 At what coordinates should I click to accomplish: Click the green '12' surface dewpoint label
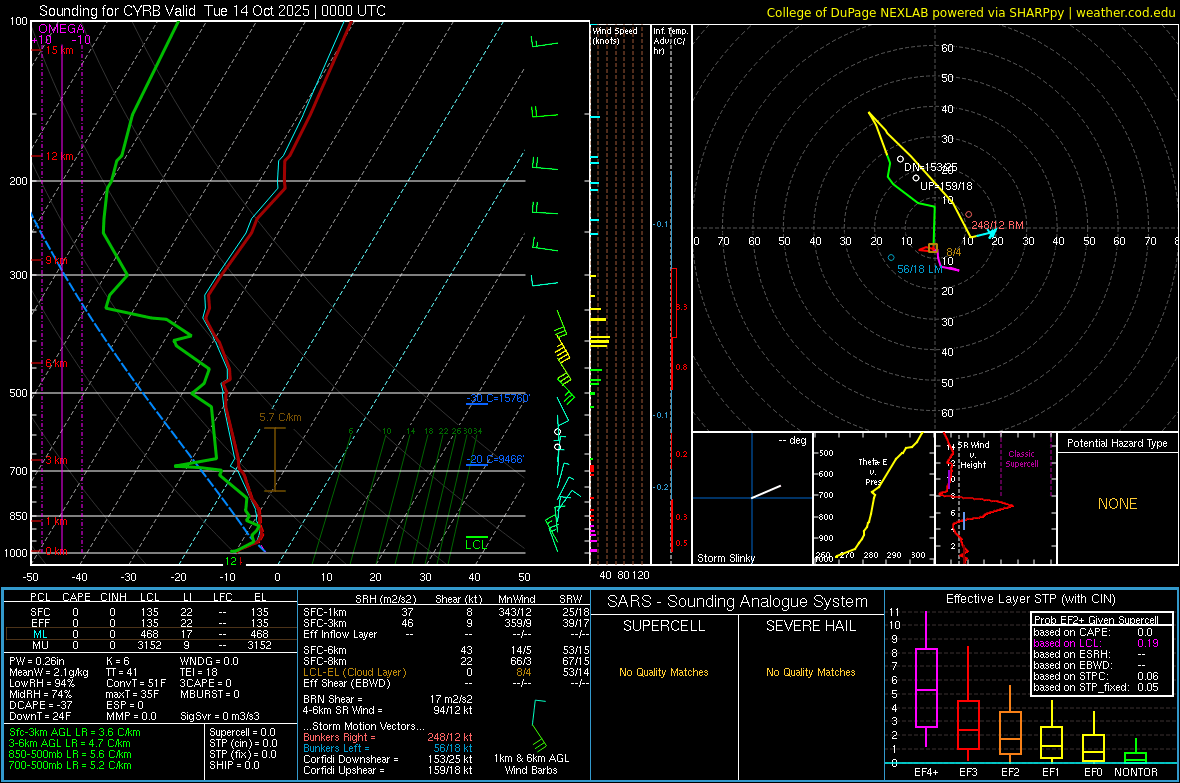[x=230, y=561]
